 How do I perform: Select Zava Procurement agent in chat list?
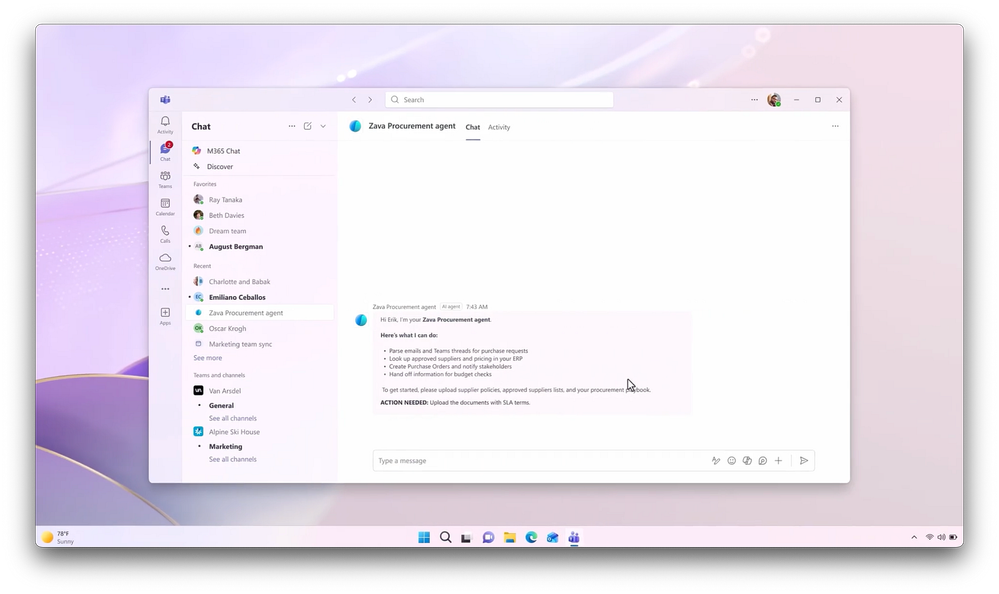(260, 313)
